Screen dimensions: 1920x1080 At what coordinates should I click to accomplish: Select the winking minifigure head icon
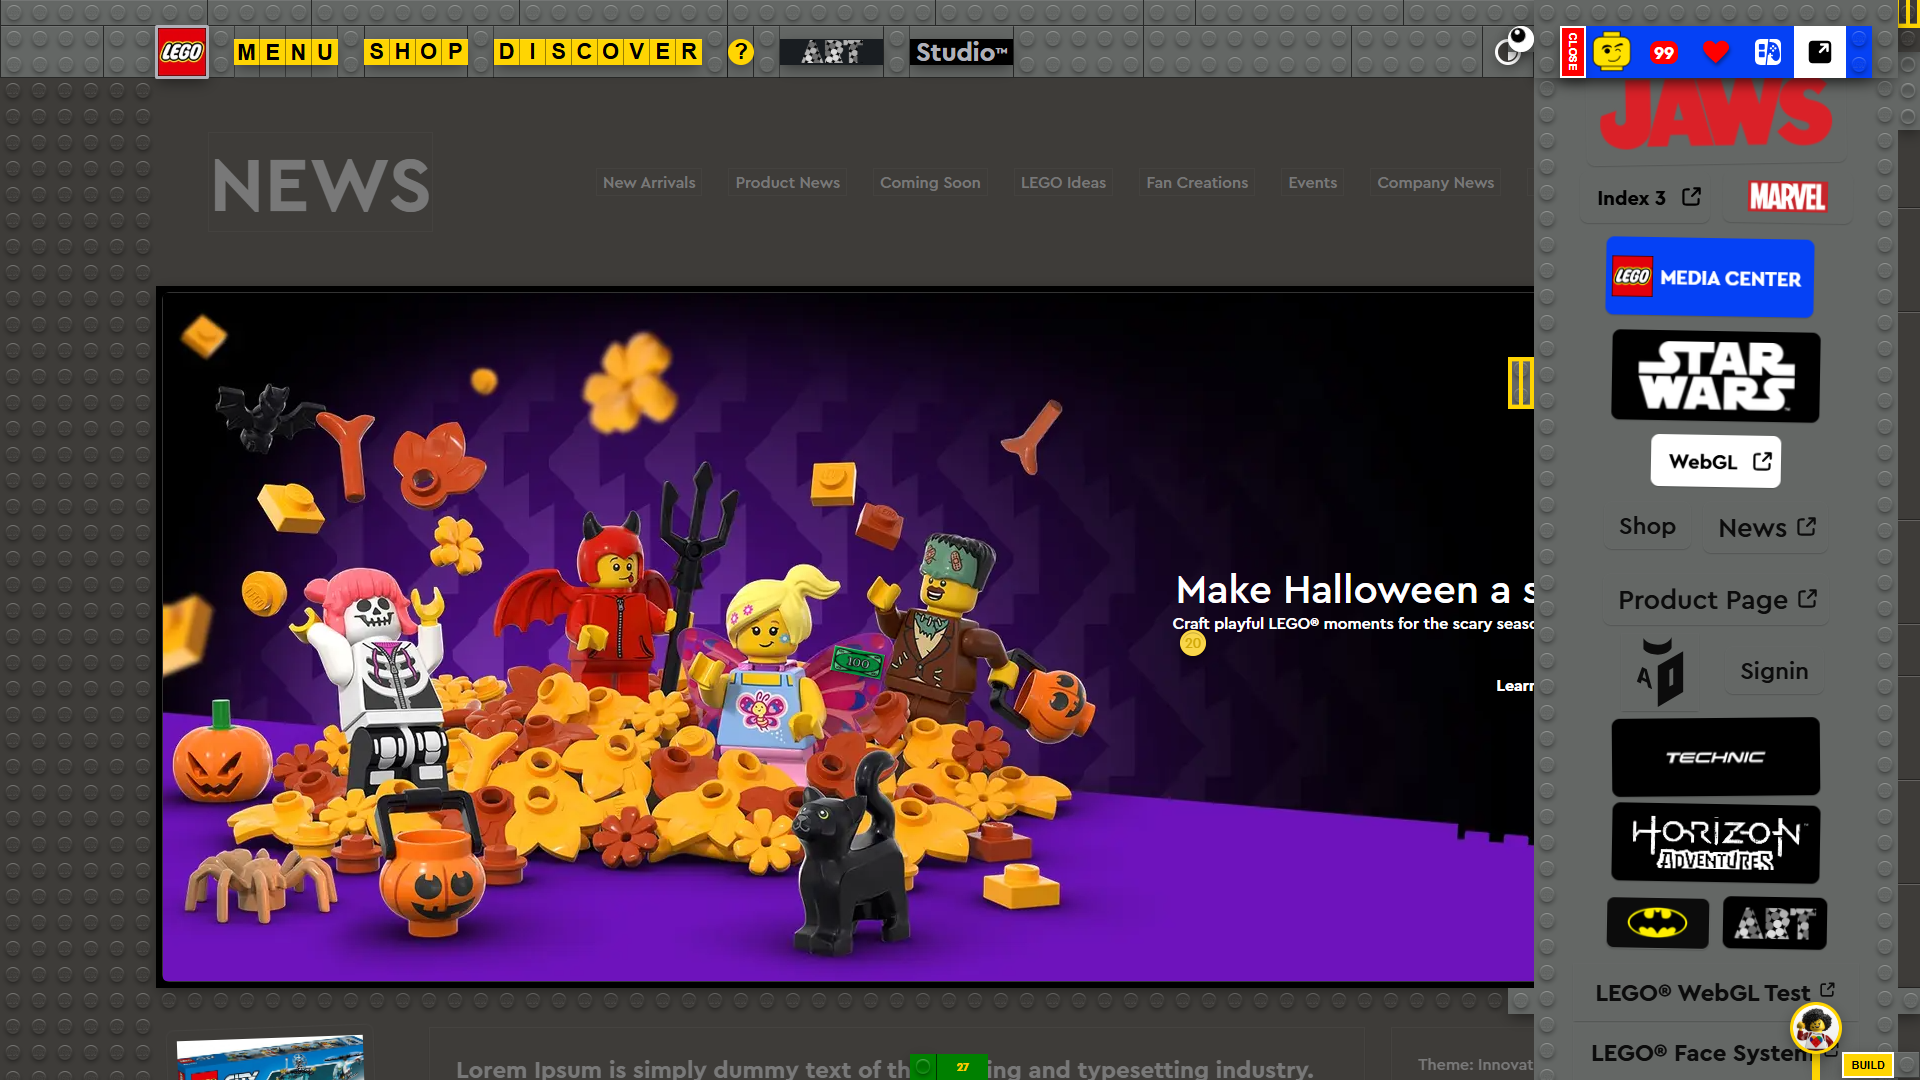(1612, 52)
